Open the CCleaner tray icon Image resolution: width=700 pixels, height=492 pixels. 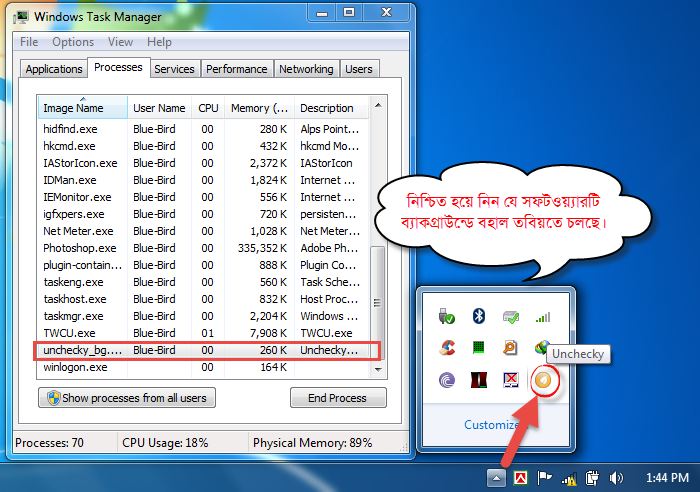coord(447,347)
